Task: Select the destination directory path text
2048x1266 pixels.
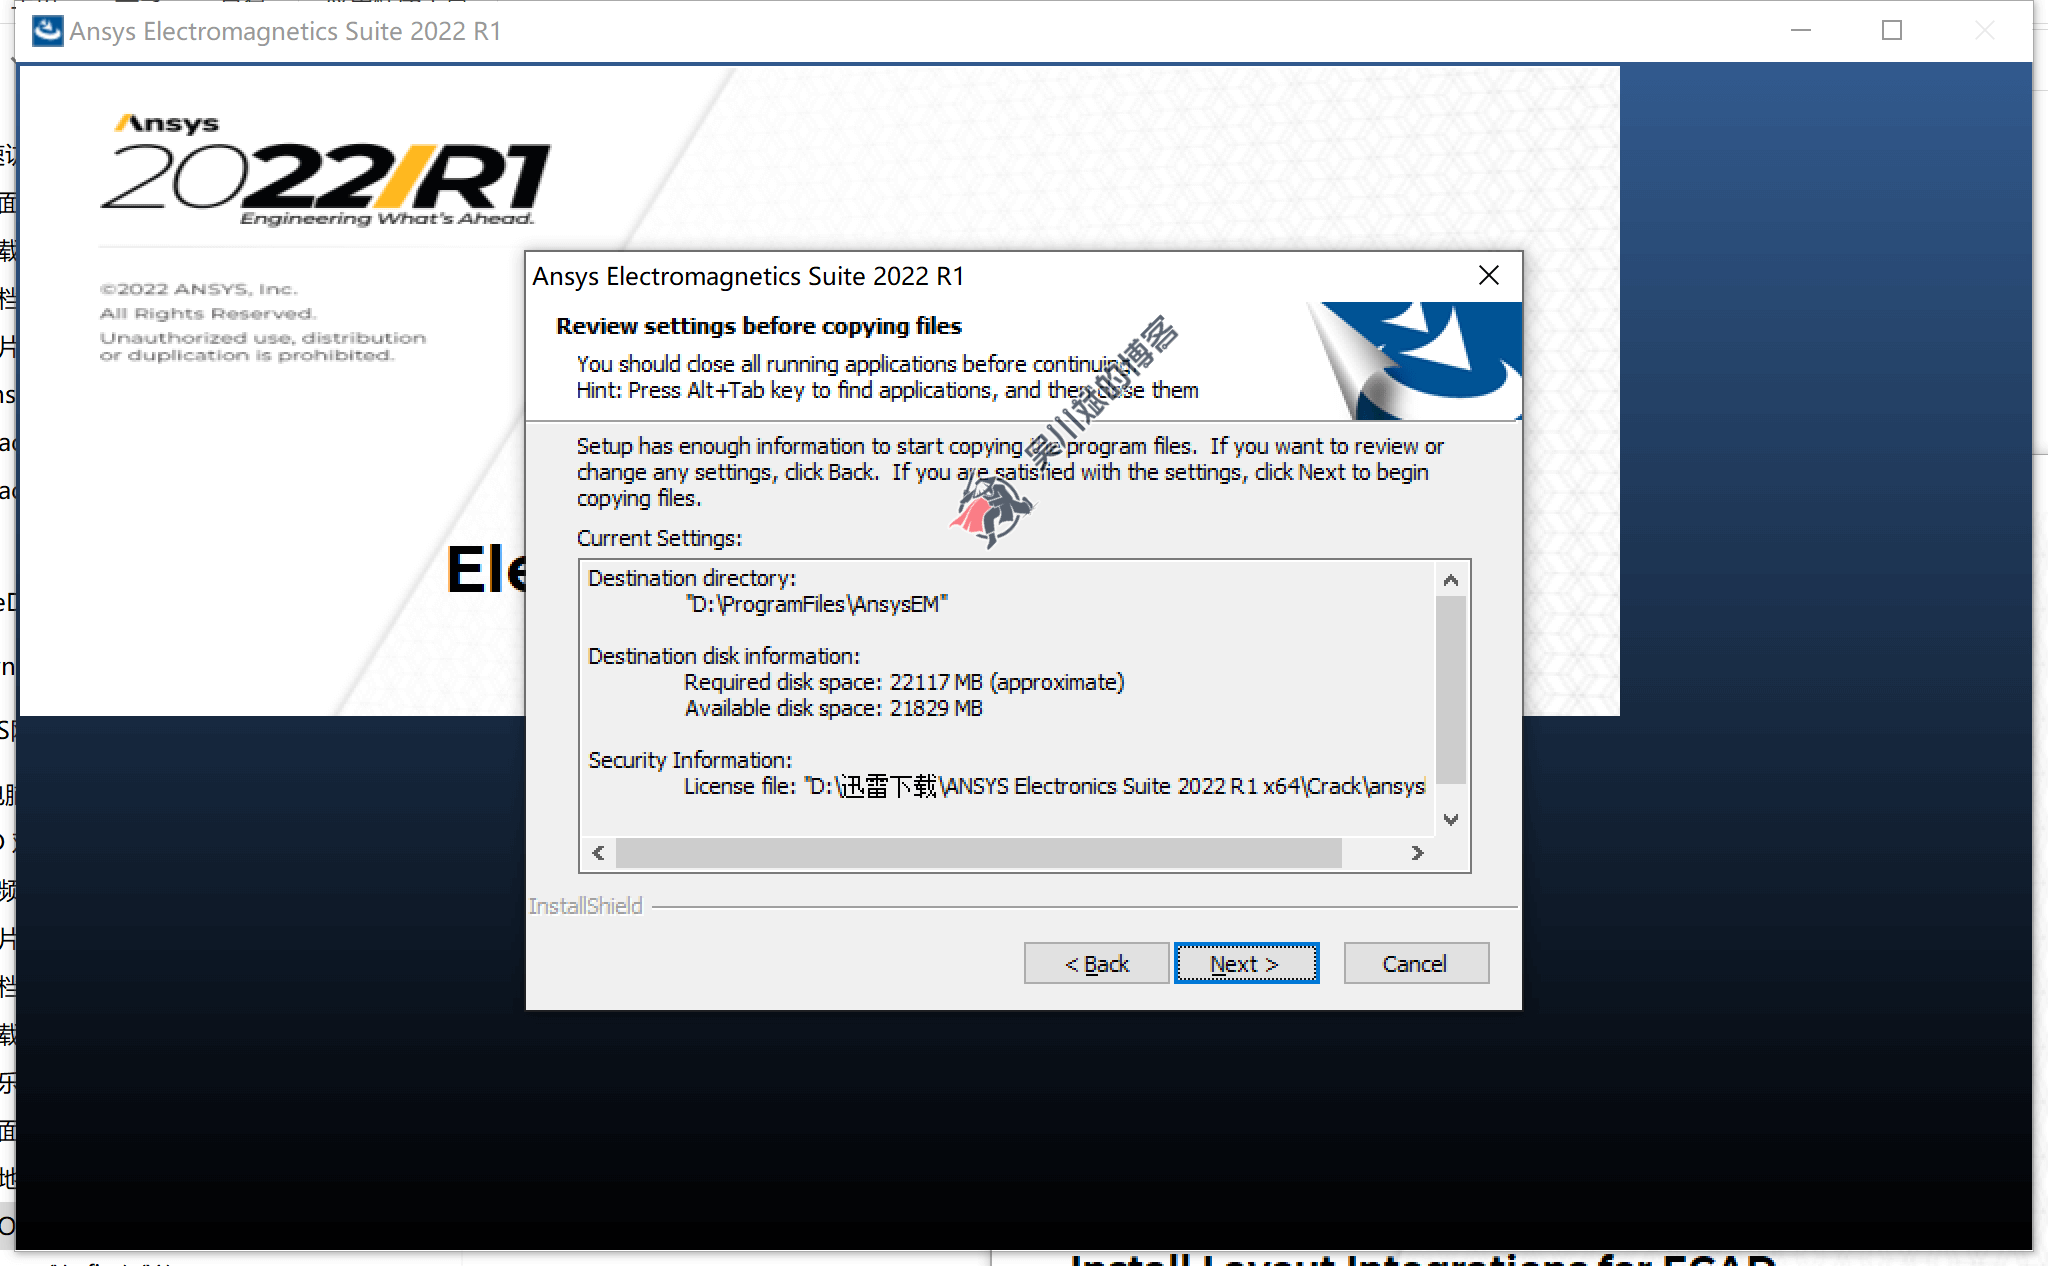Action: (x=817, y=604)
